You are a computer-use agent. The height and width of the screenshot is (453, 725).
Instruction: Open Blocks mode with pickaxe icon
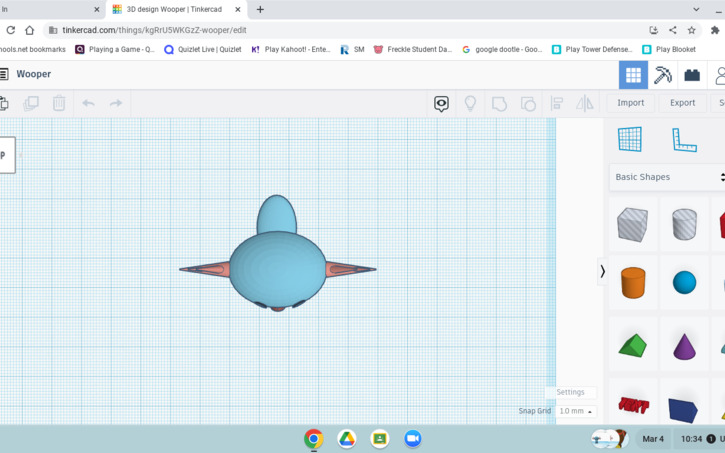pos(663,75)
